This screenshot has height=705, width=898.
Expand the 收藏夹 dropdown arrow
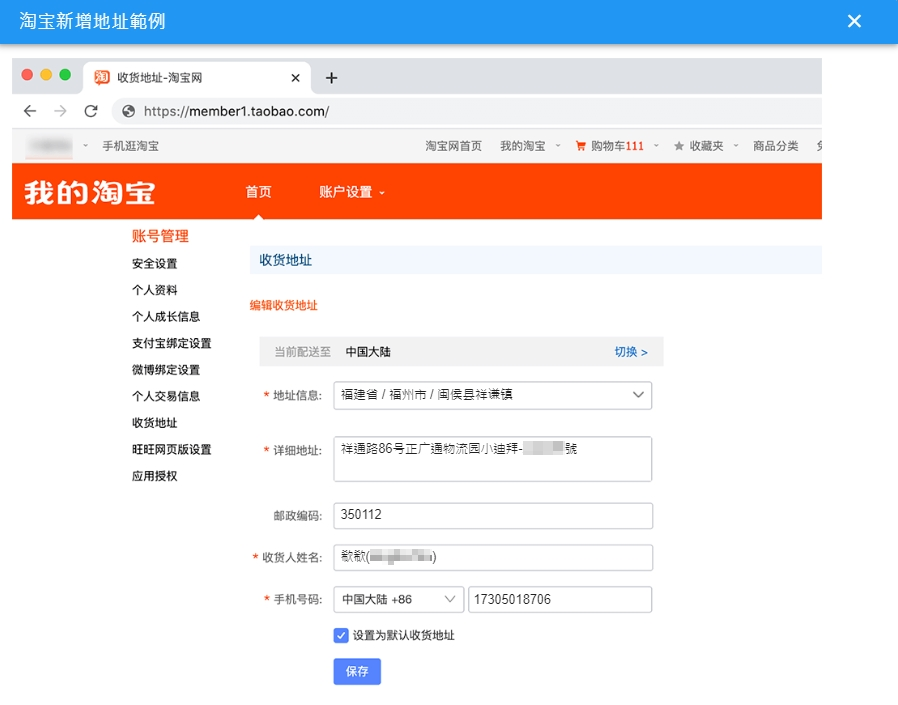[x=736, y=146]
